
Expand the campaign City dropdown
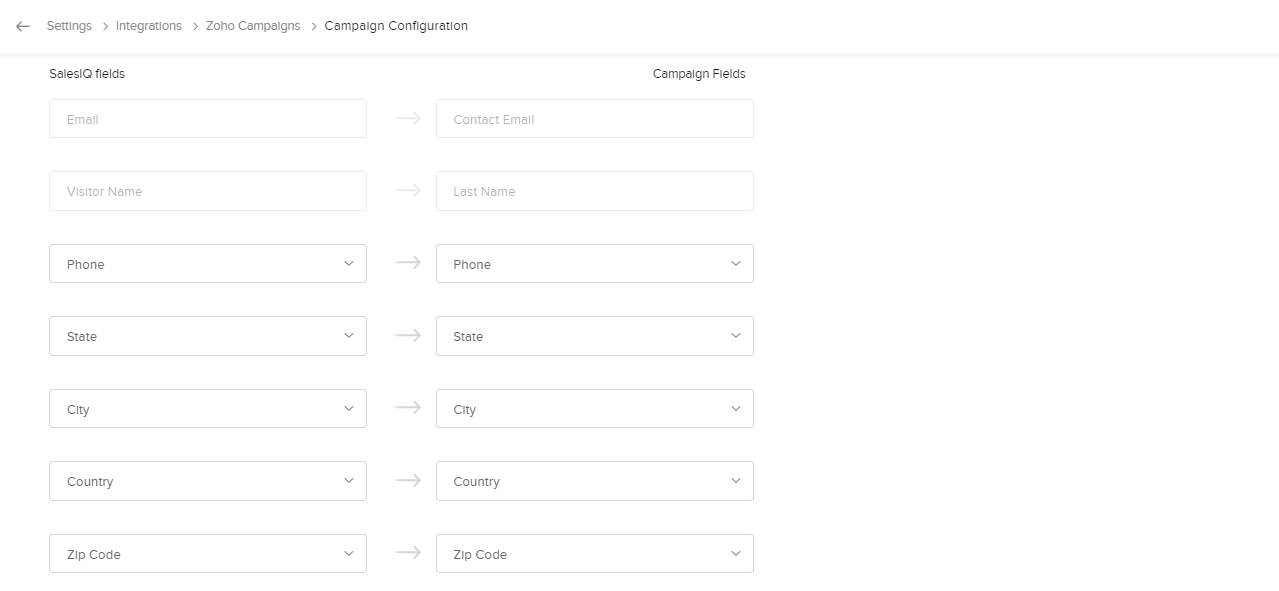[x=594, y=409]
